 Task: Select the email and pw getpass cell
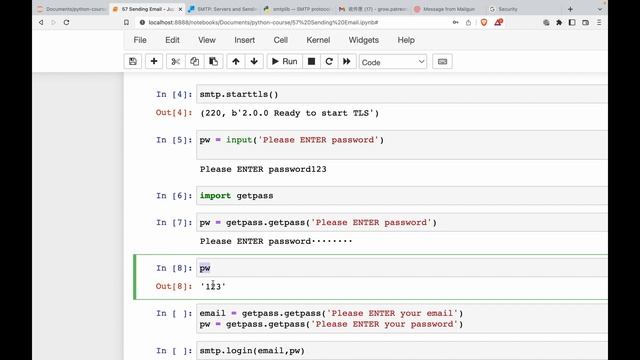402,319
